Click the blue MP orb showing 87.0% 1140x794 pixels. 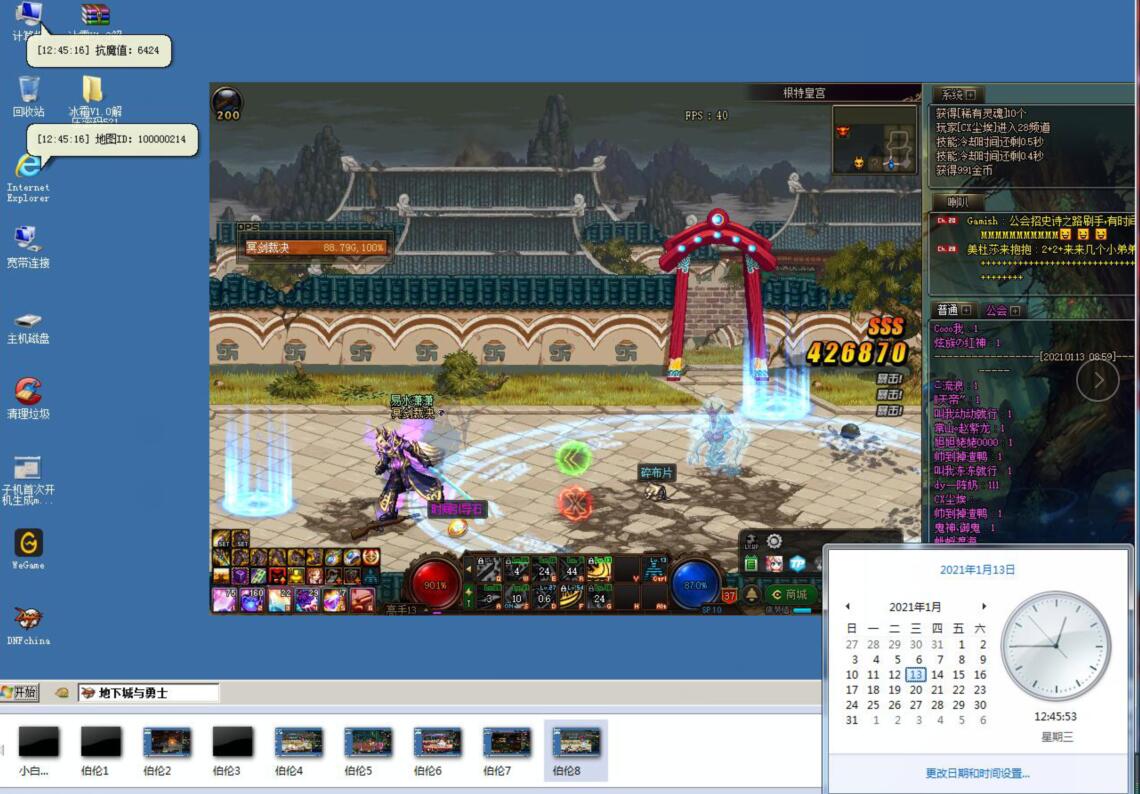pyautogui.click(x=696, y=583)
